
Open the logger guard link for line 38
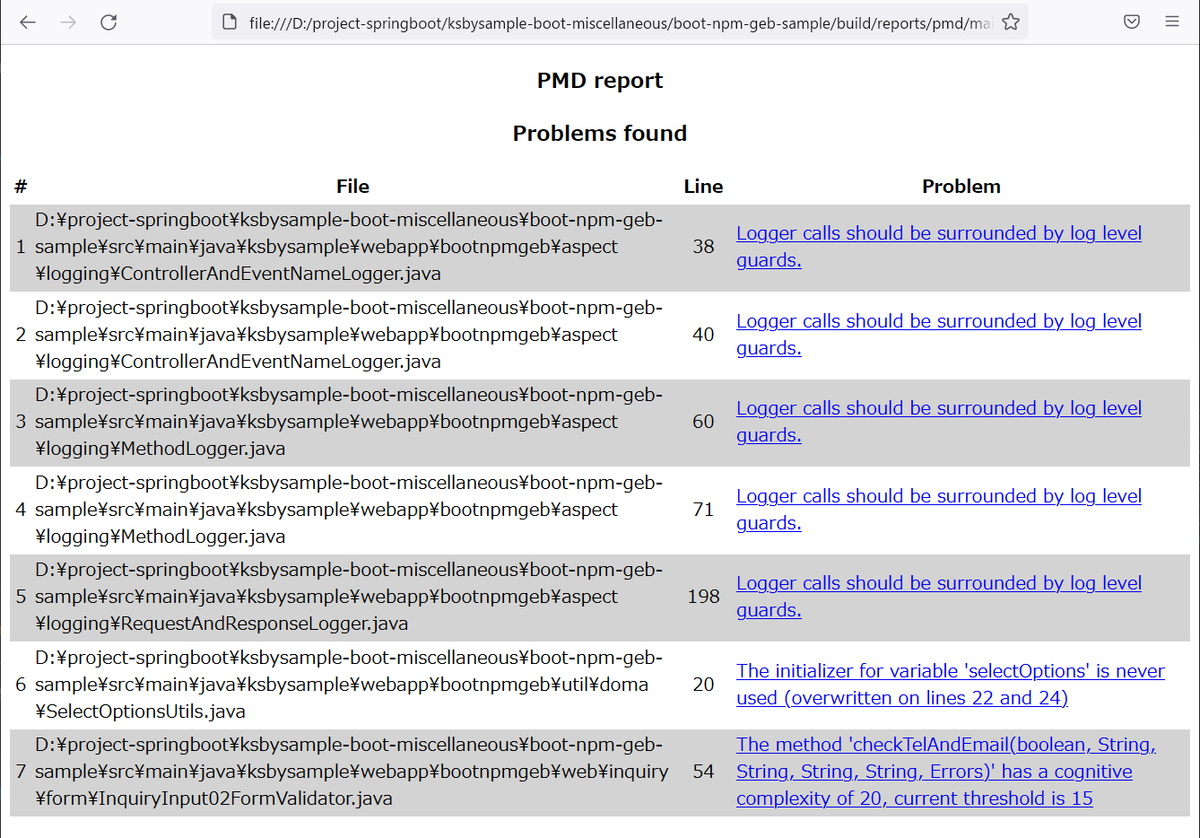pyautogui.click(x=939, y=246)
